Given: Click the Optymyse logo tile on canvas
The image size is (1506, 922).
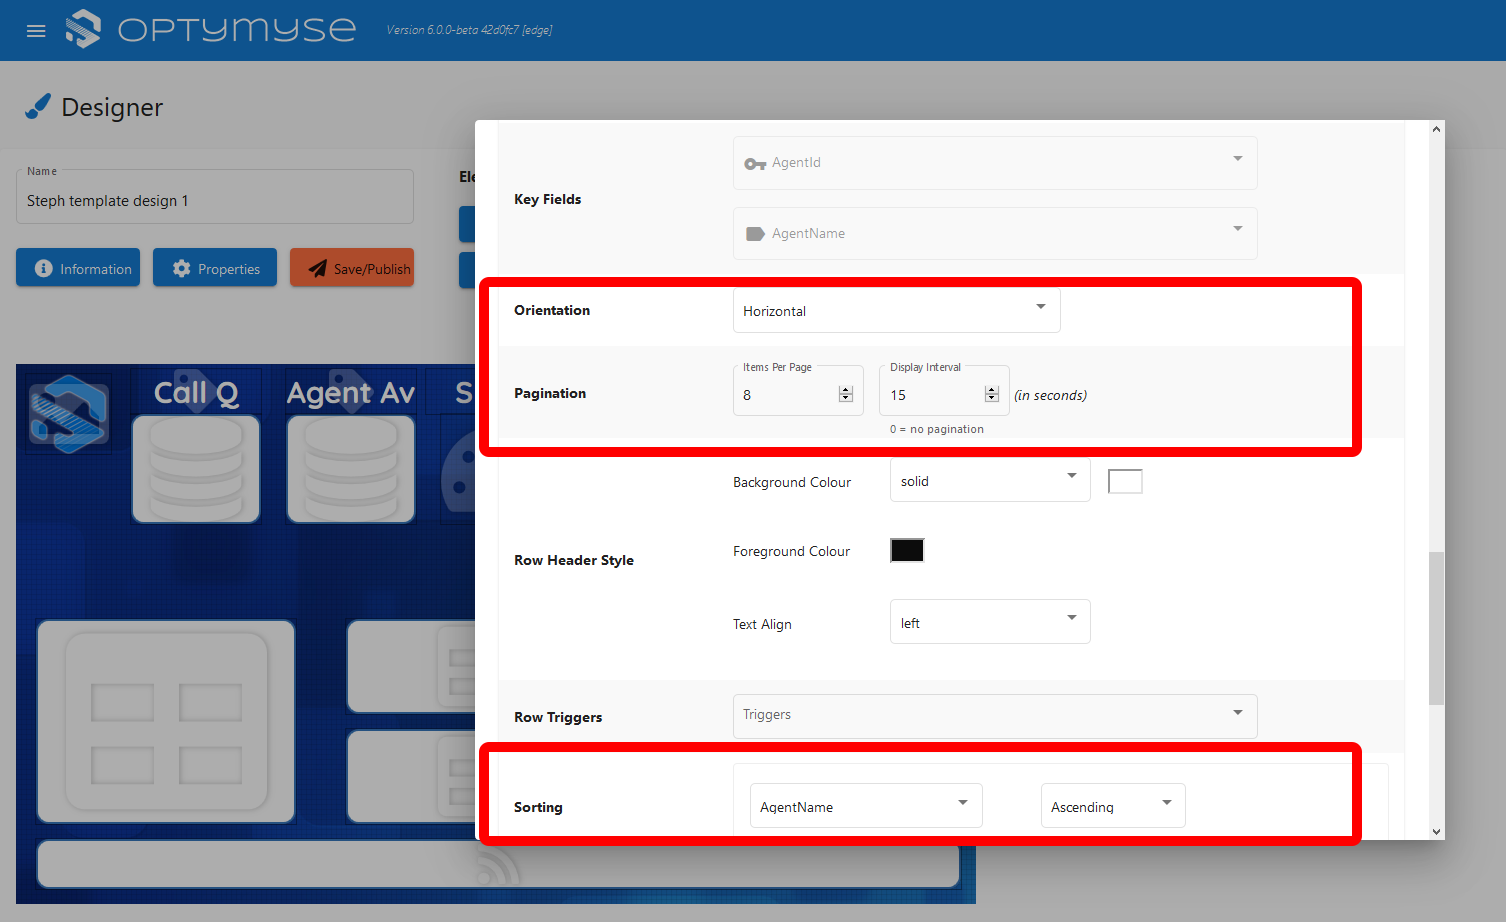Looking at the screenshot, I should (68, 414).
